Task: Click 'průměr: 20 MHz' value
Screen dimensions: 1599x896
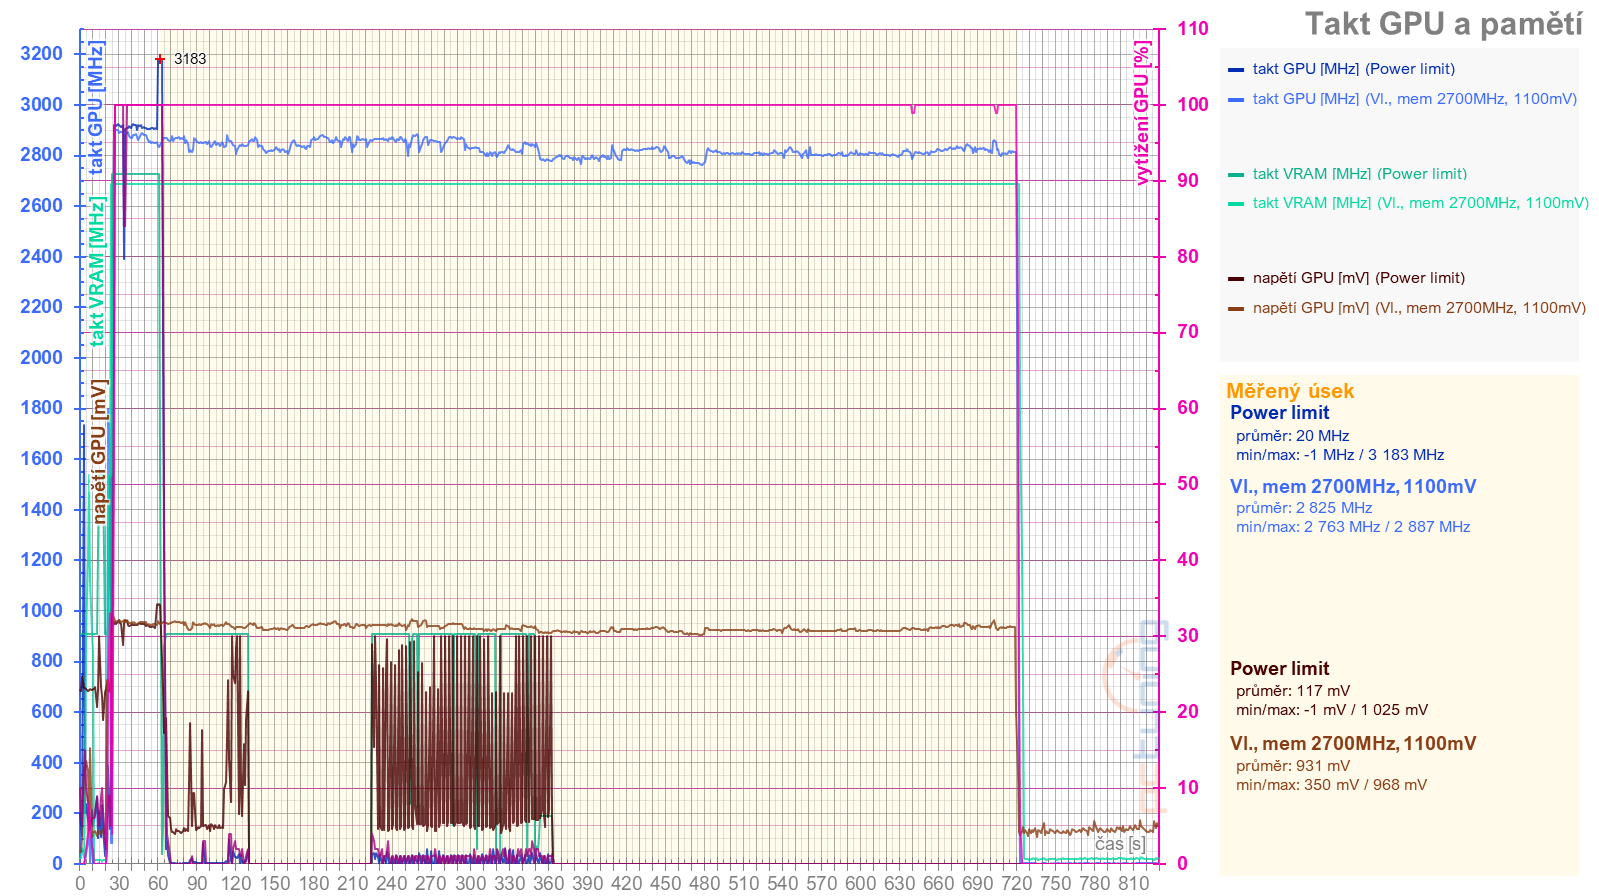Action: (1293, 436)
